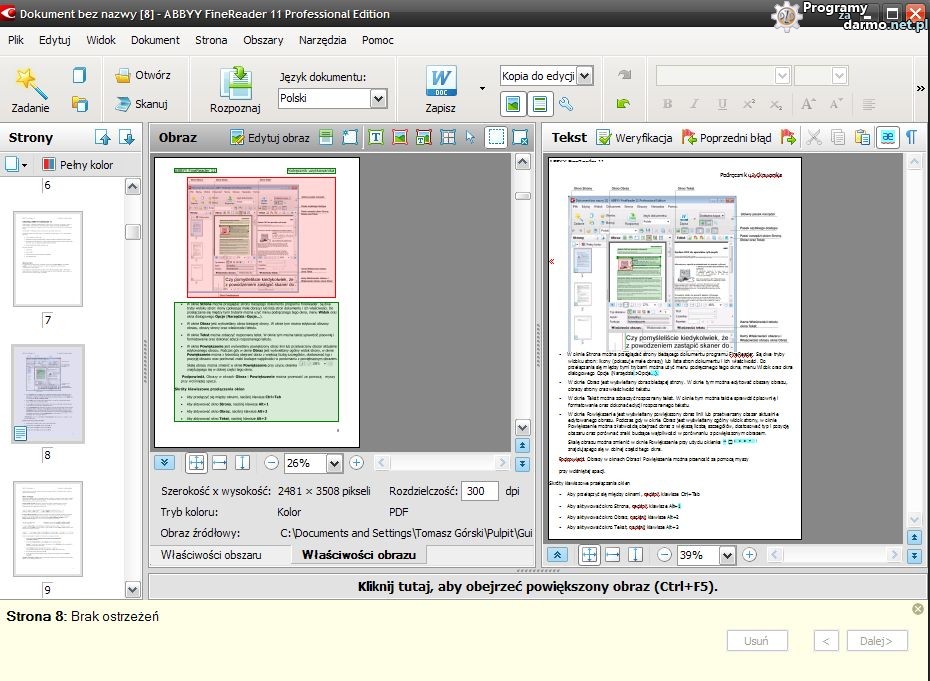Click Weryfikacja in Tekst panel
The height and width of the screenshot is (681, 930).
(x=634, y=138)
